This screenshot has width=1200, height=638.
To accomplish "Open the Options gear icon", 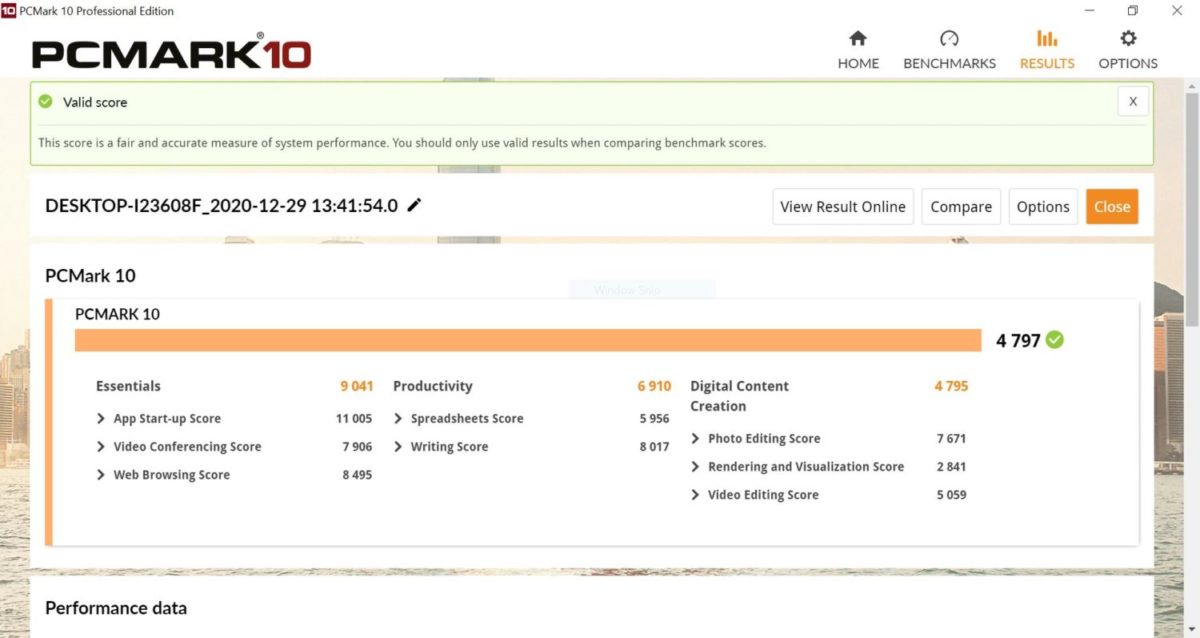I will coord(1128,39).
